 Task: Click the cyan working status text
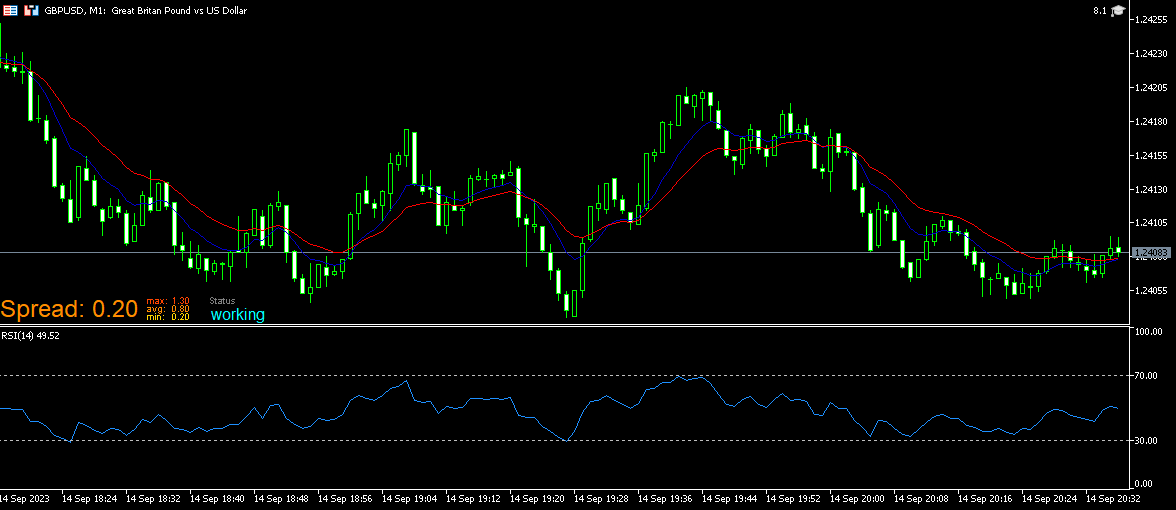[238, 315]
